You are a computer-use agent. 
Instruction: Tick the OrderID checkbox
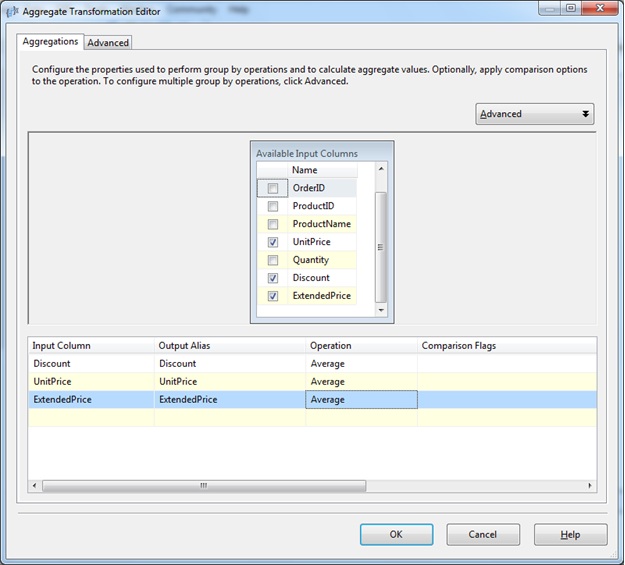273,188
